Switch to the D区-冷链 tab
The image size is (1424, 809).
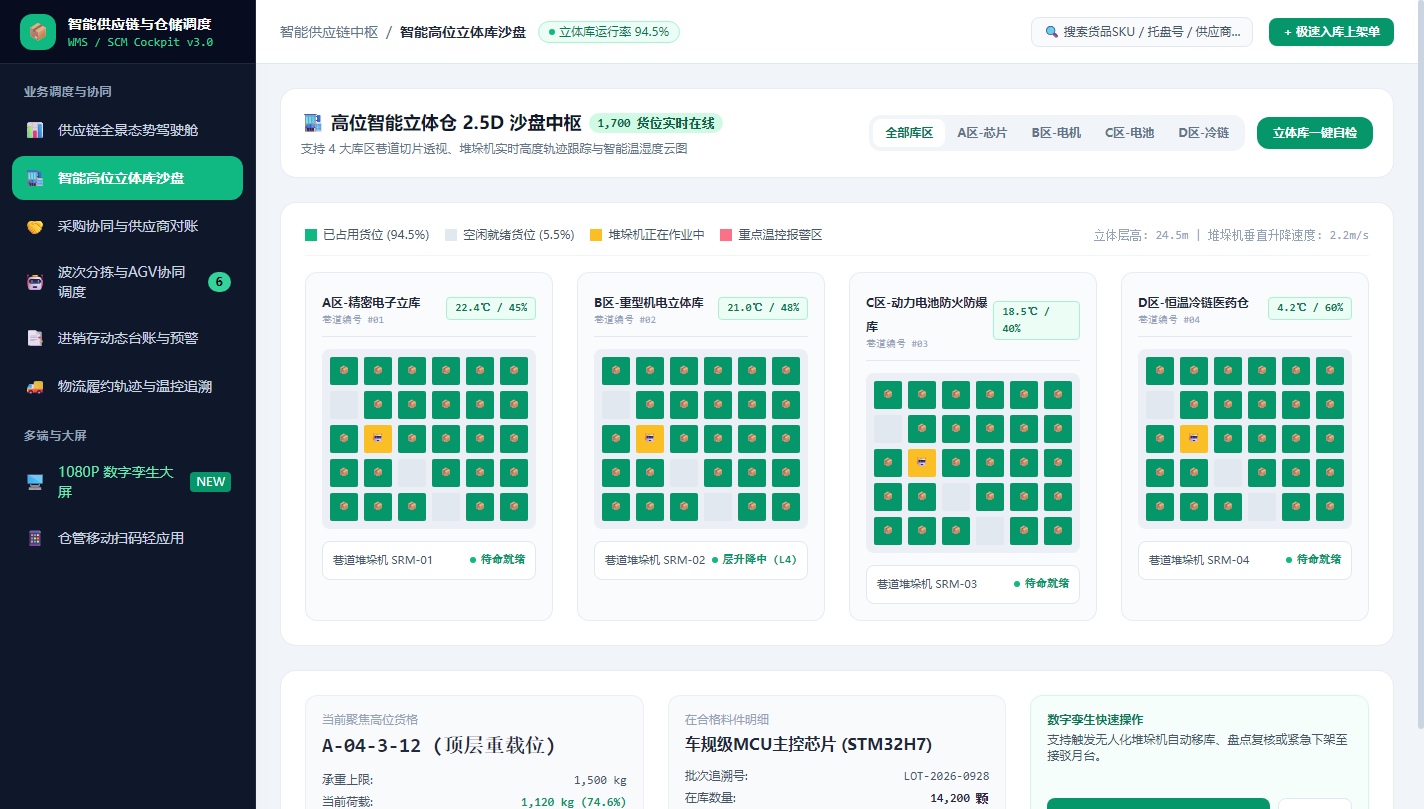pyautogui.click(x=1203, y=133)
